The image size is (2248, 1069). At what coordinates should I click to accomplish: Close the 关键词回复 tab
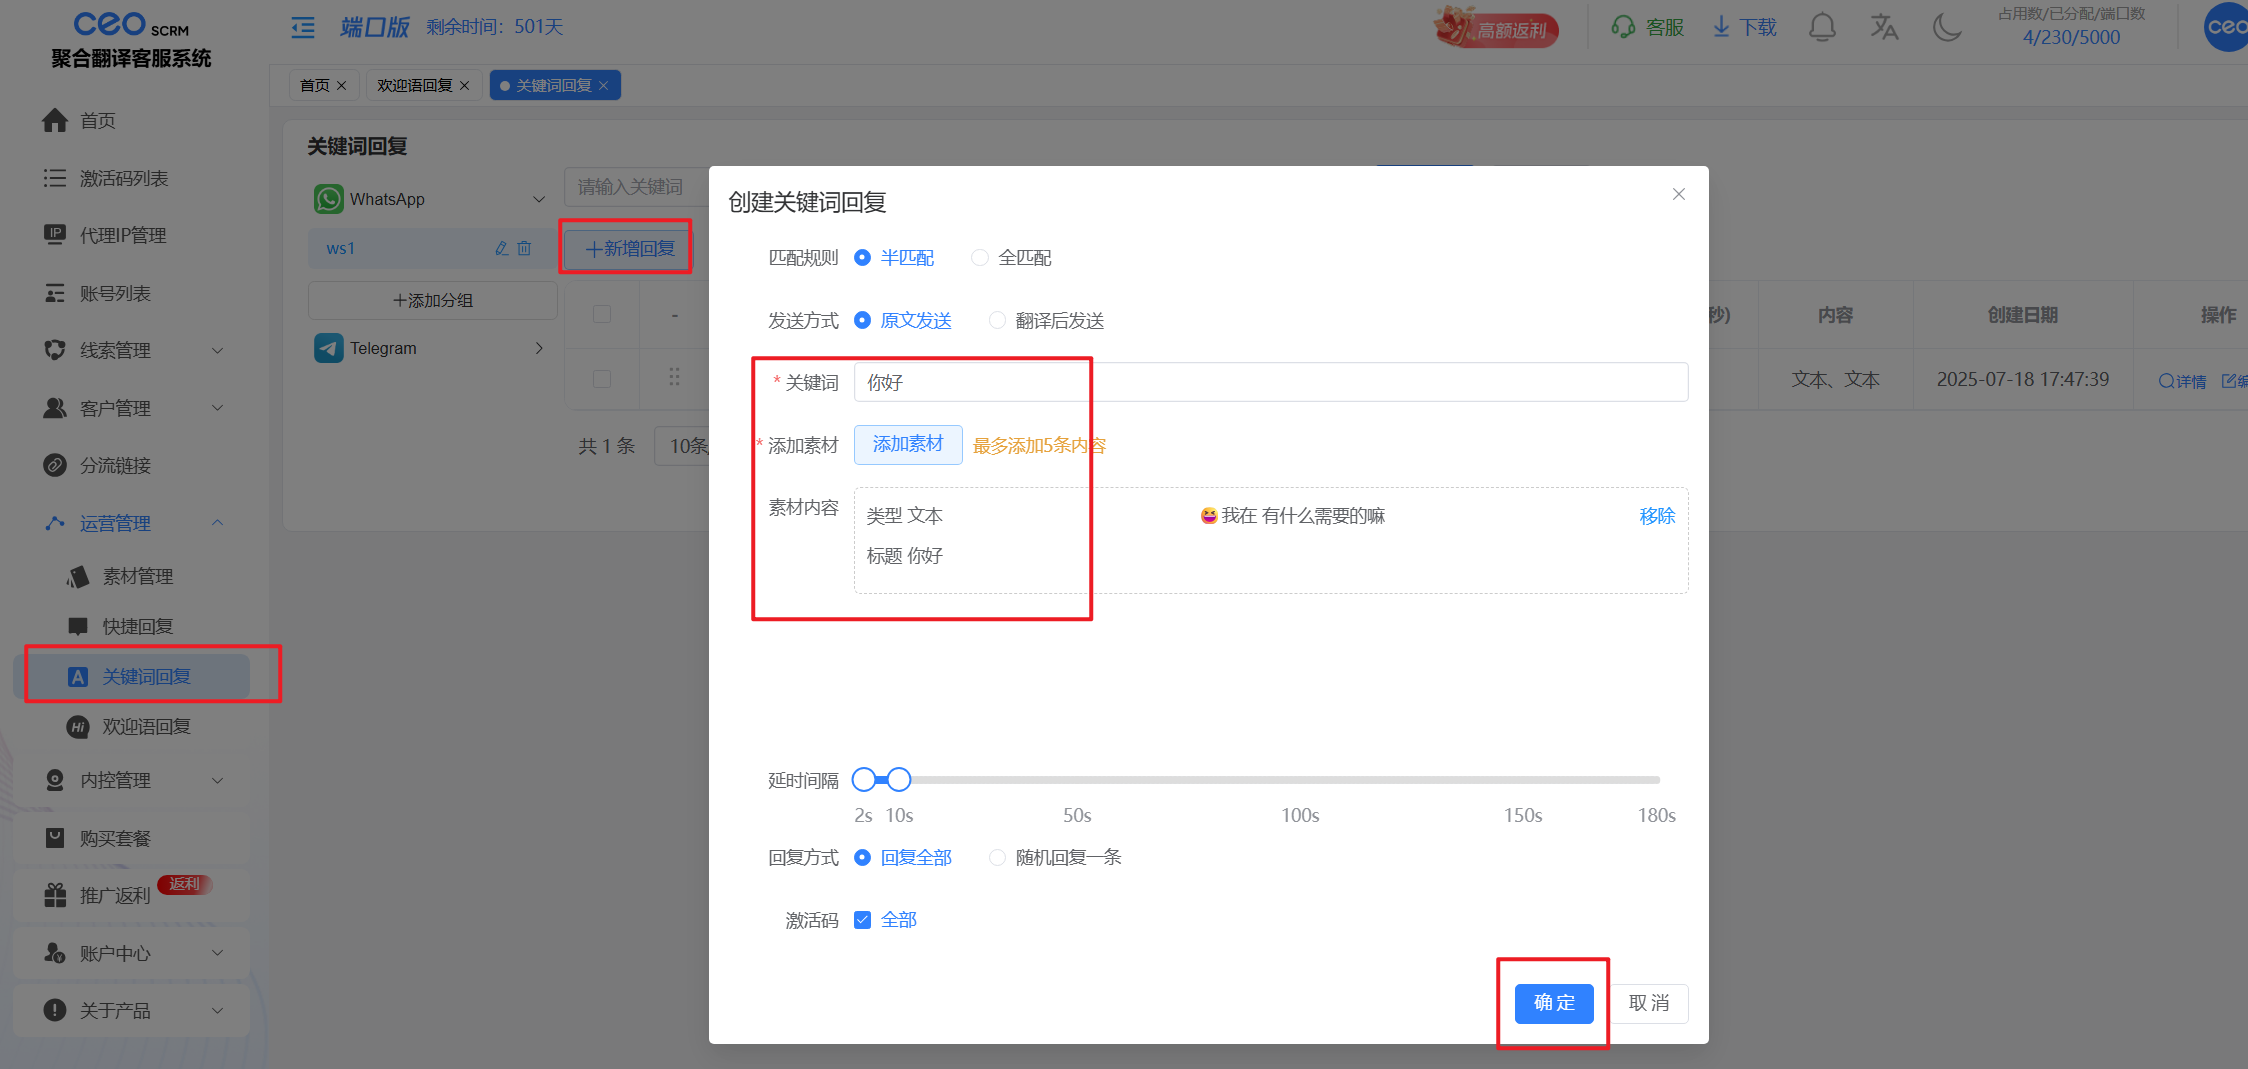(603, 86)
